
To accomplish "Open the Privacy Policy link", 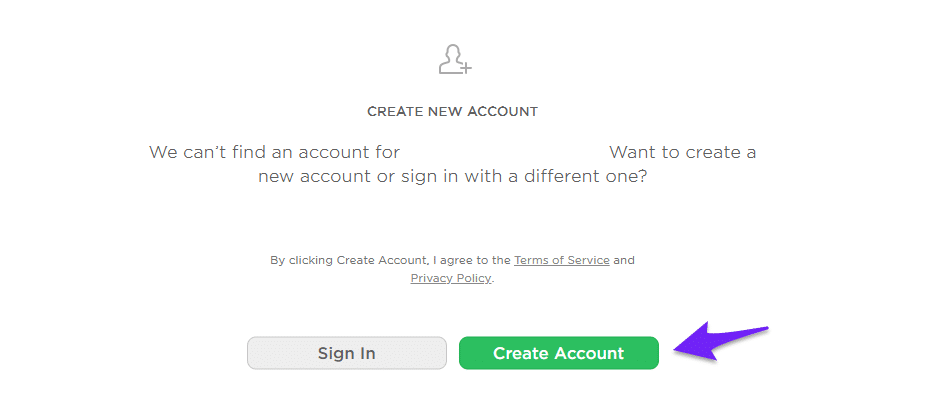I will click(451, 278).
